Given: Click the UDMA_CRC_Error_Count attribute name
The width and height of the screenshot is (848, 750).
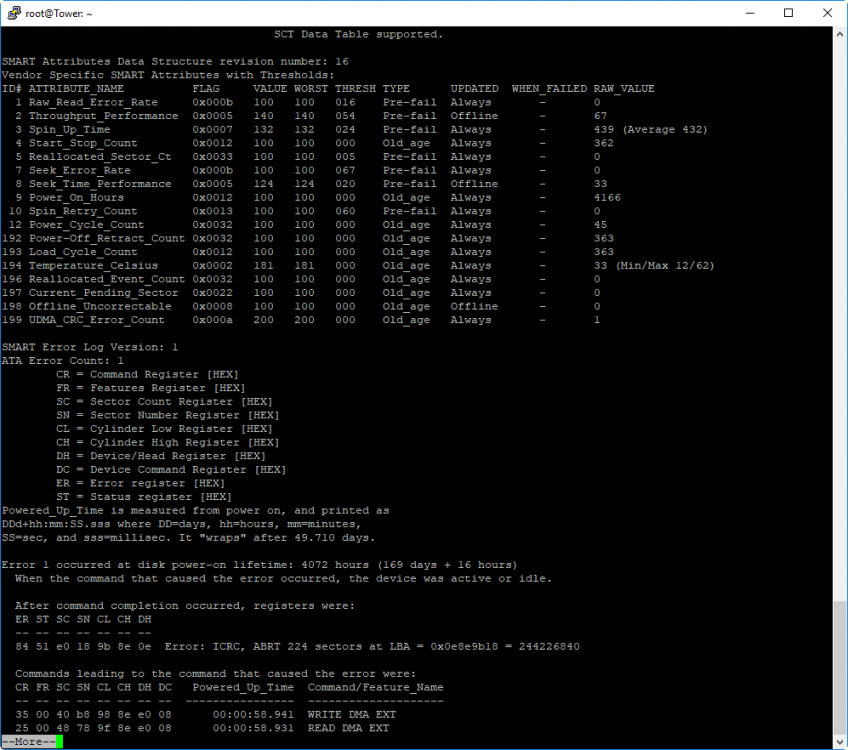Looking at the screenshot, I should pyautogui.click(x=96, y=320).
